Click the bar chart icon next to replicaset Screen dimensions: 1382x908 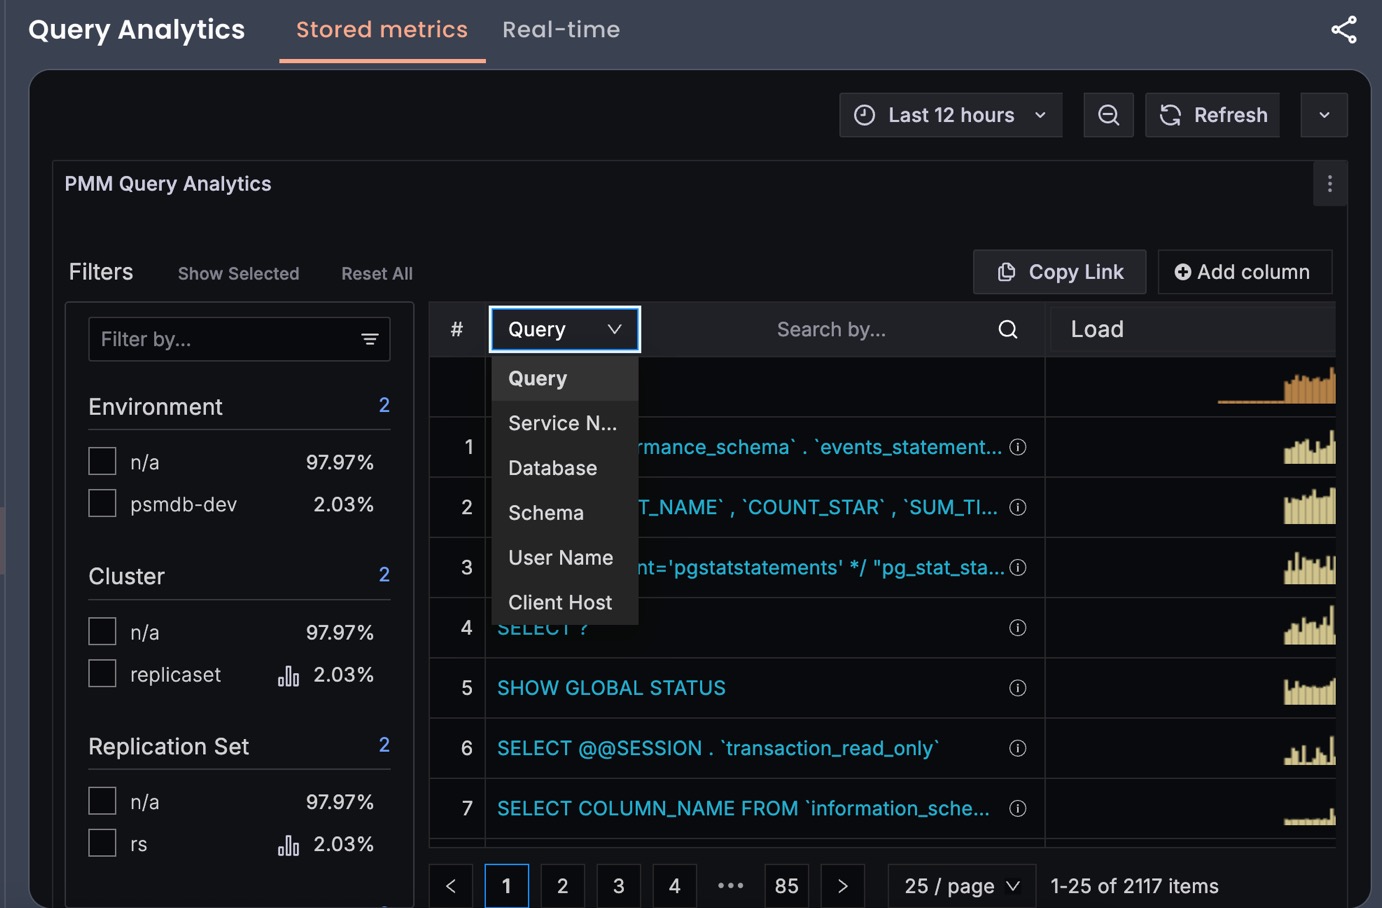[x=288, y=676]
